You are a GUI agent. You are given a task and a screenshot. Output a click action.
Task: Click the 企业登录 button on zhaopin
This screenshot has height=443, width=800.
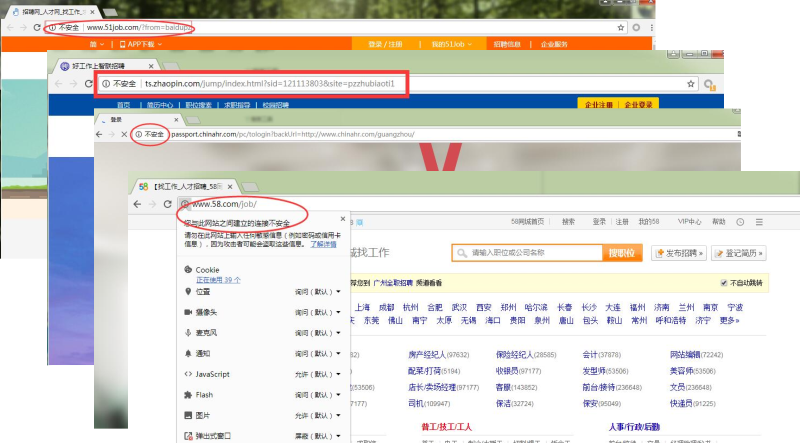click(x=639, y=105)
